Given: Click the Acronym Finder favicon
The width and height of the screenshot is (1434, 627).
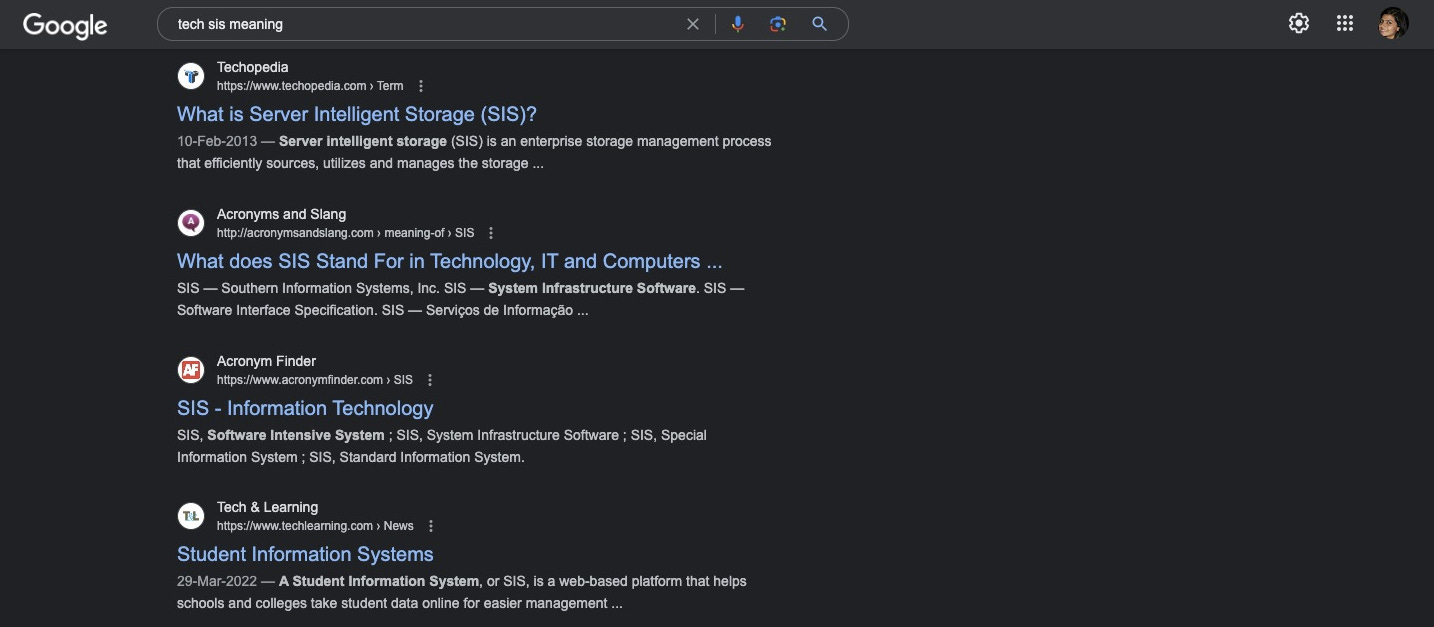Looking at the screenshot, I should click(x=191, y=370).
